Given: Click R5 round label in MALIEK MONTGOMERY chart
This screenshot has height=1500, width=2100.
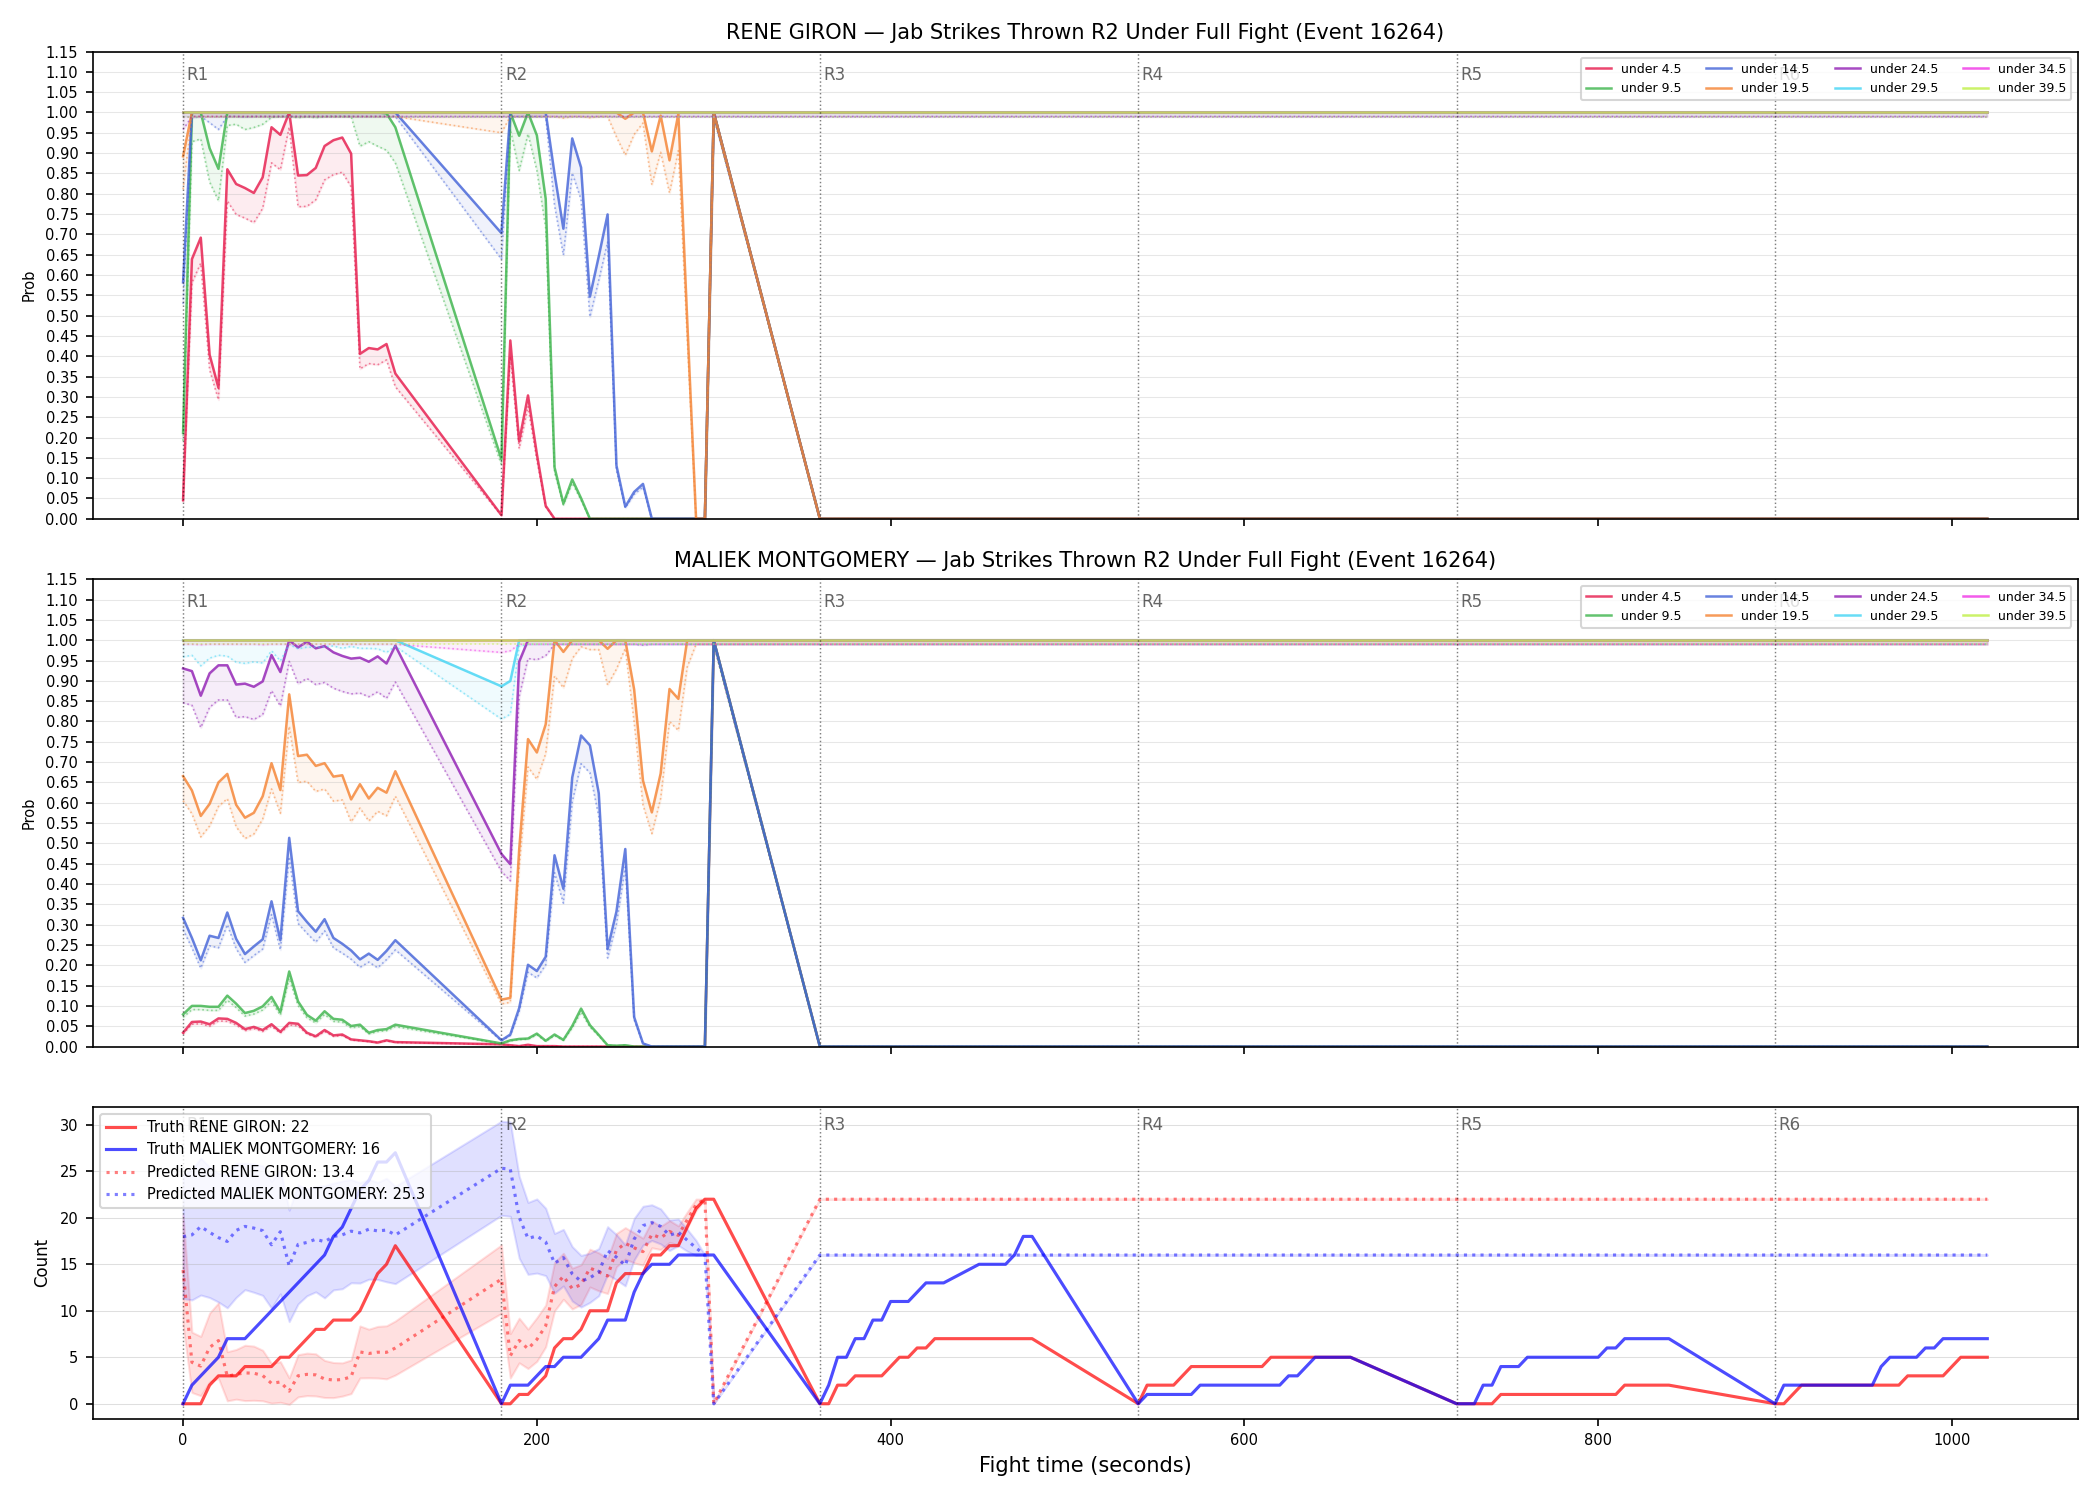Looking at the screenshot, I should click(1471, 601).
